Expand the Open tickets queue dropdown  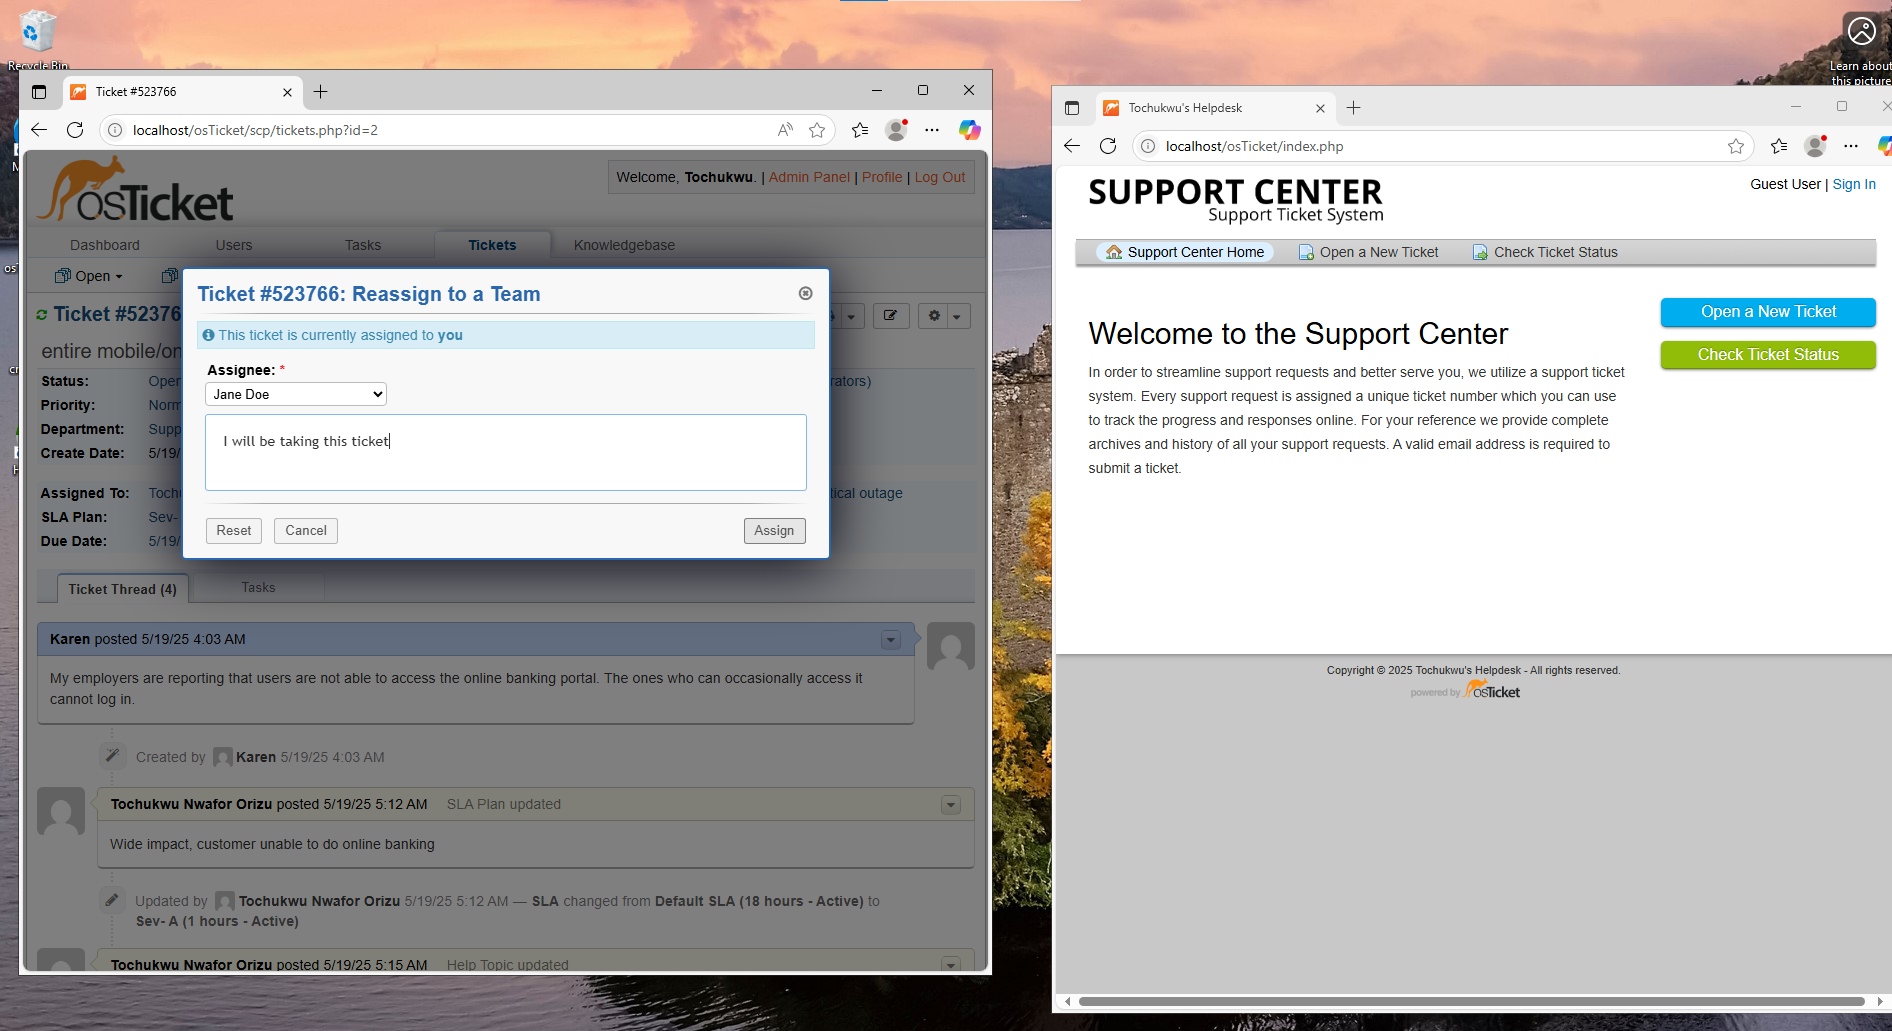pos(90,276)
